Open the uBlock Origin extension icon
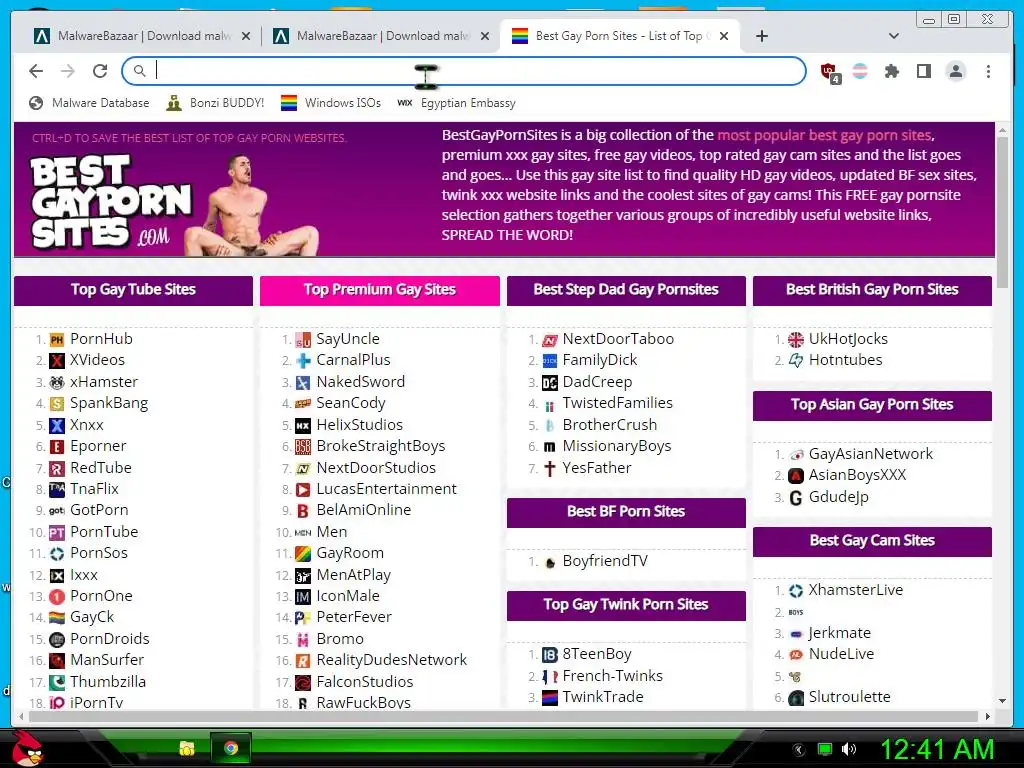Viewport: 1024px width, 768px height. (x=829, y=72)
